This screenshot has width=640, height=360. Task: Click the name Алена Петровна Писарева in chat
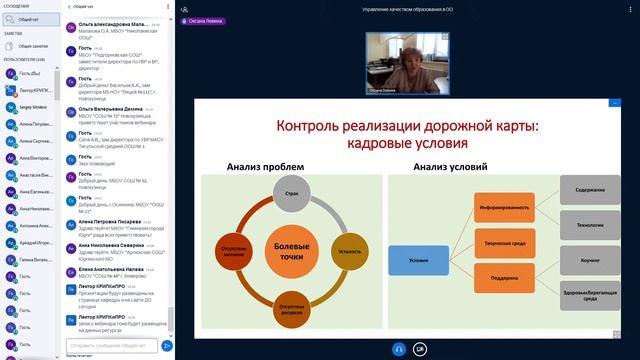[x=110, y=222]
